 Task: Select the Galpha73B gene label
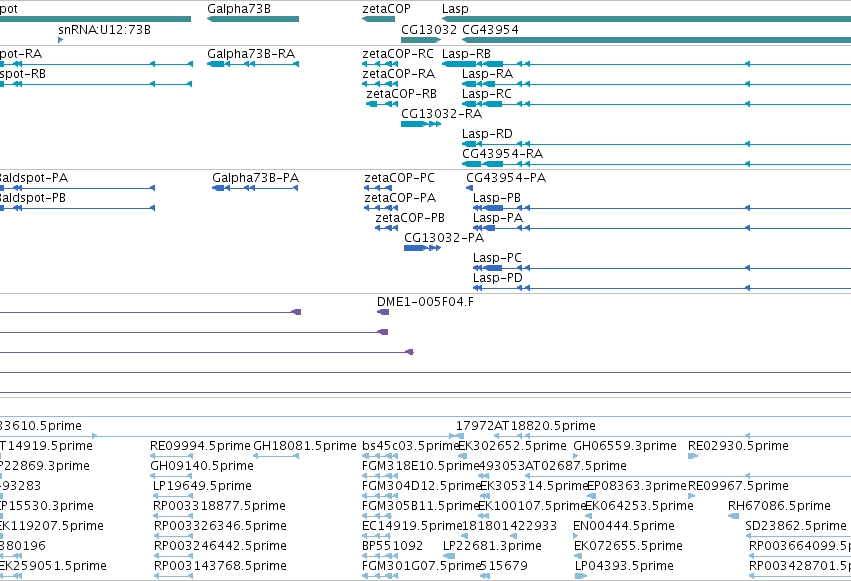239,9
